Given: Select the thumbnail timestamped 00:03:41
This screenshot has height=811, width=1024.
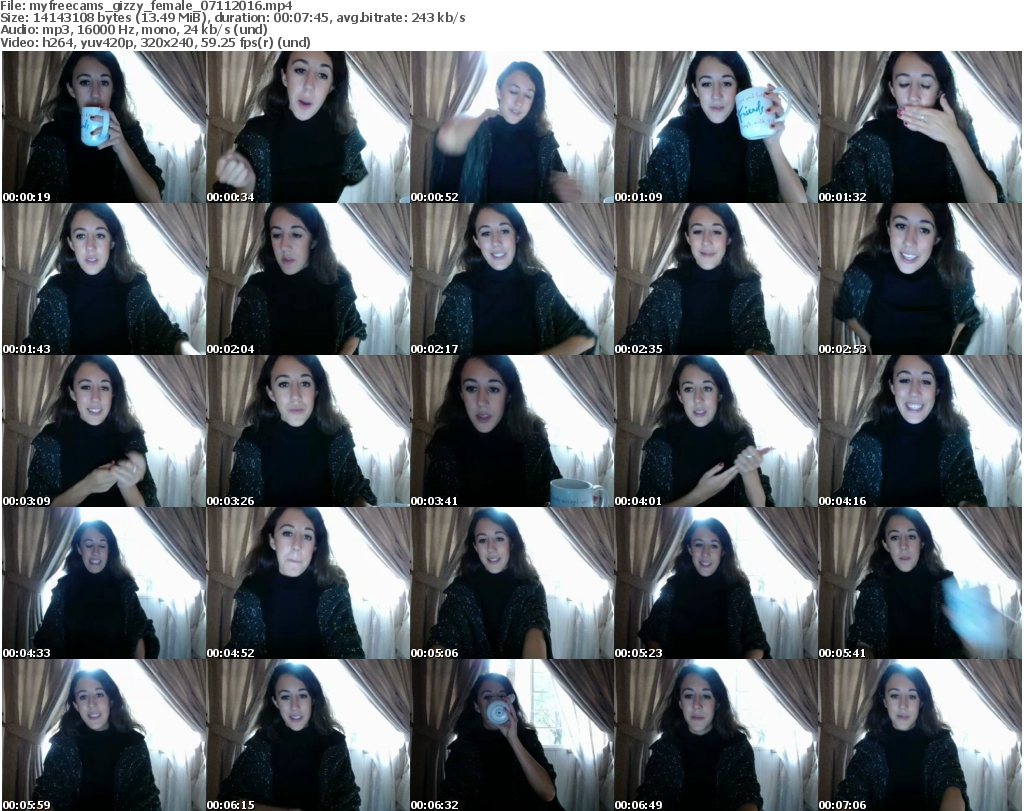Looking at the screenshot, I should [513, 431].
